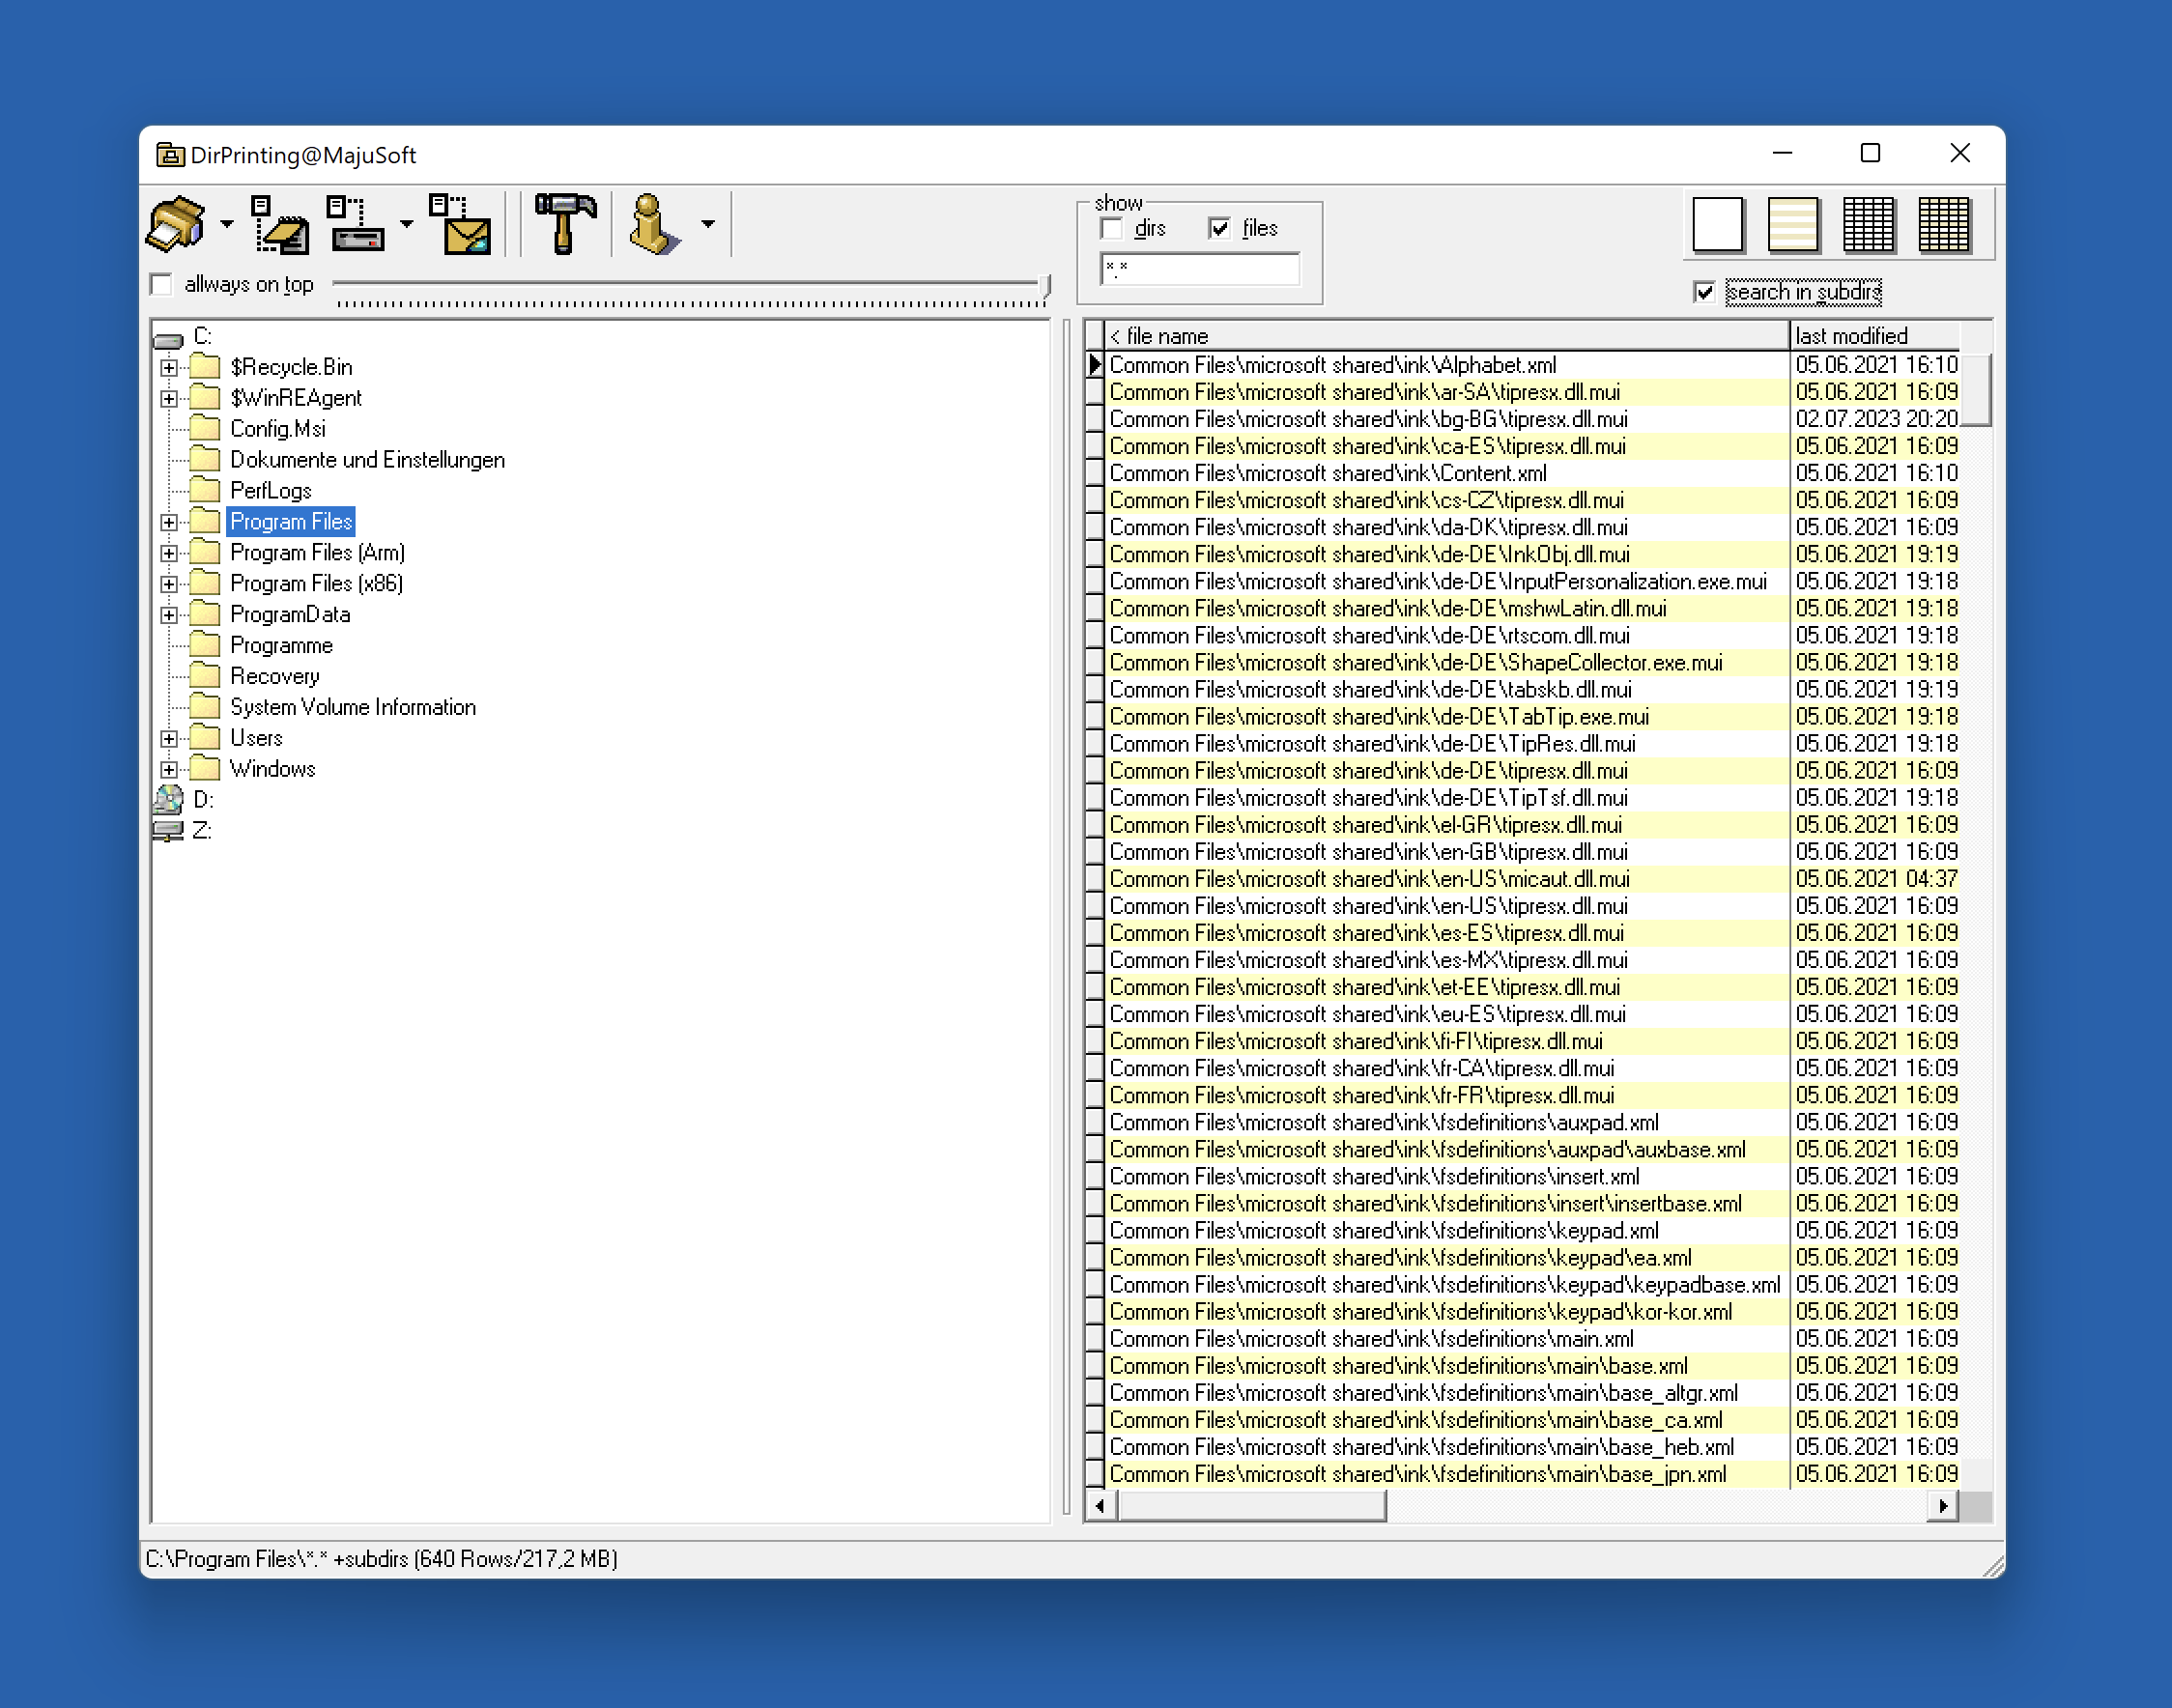The height and width of the screenshot is (1708, 2172).
Task: Click the date cell '05.06.2021 04:37'
Action: [1876, 879]
